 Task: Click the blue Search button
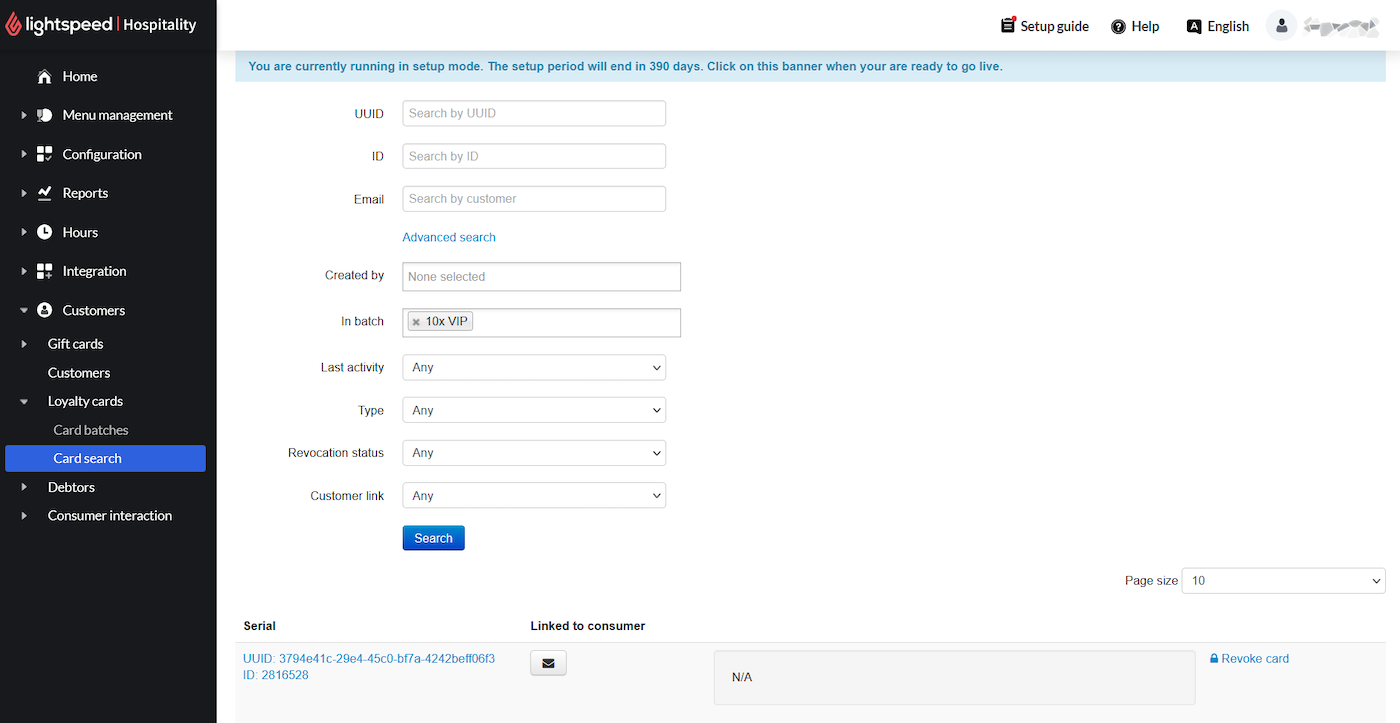[x=433, y=538]
